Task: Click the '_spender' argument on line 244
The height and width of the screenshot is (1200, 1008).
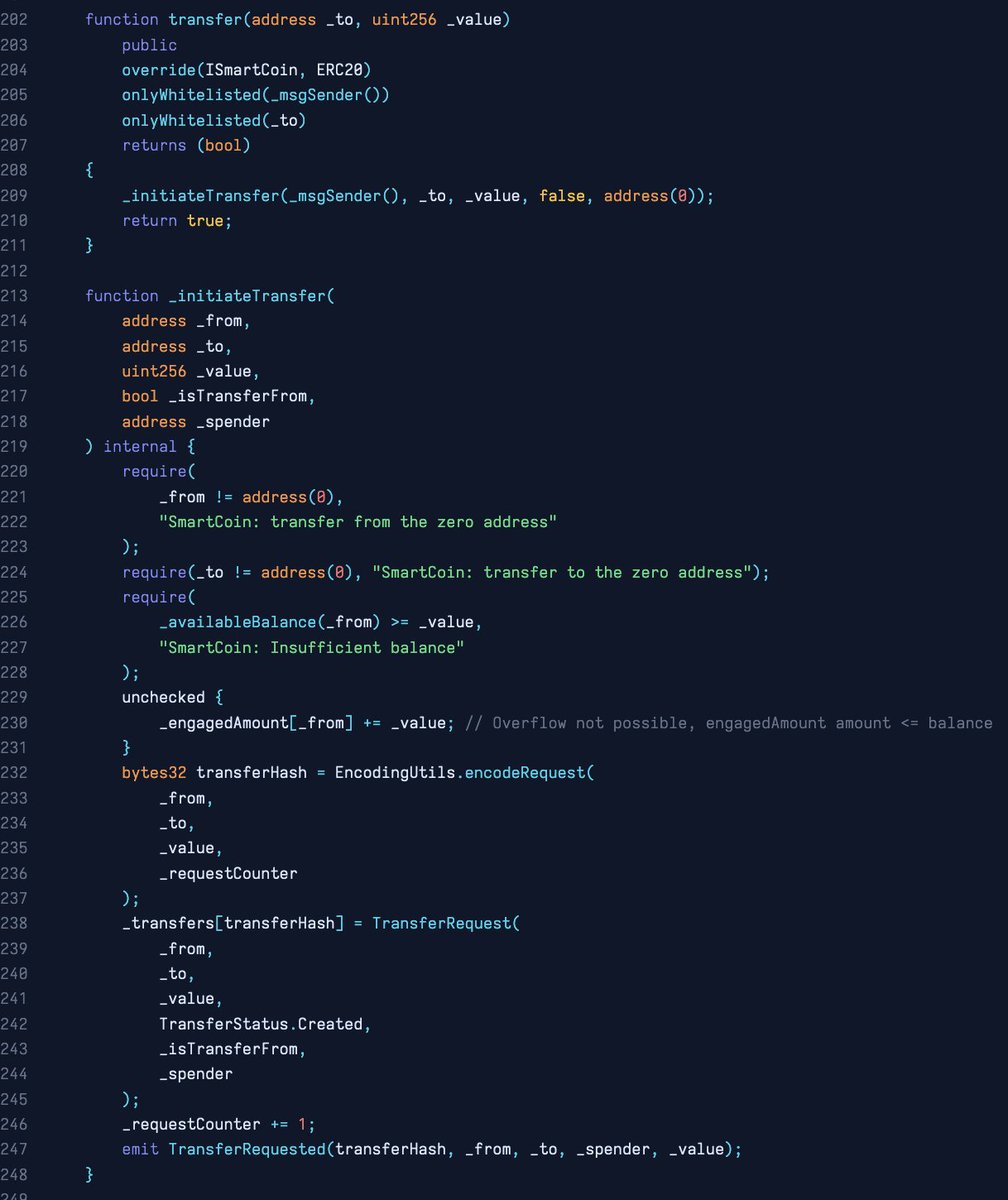Action: [x=195, y=1074]
